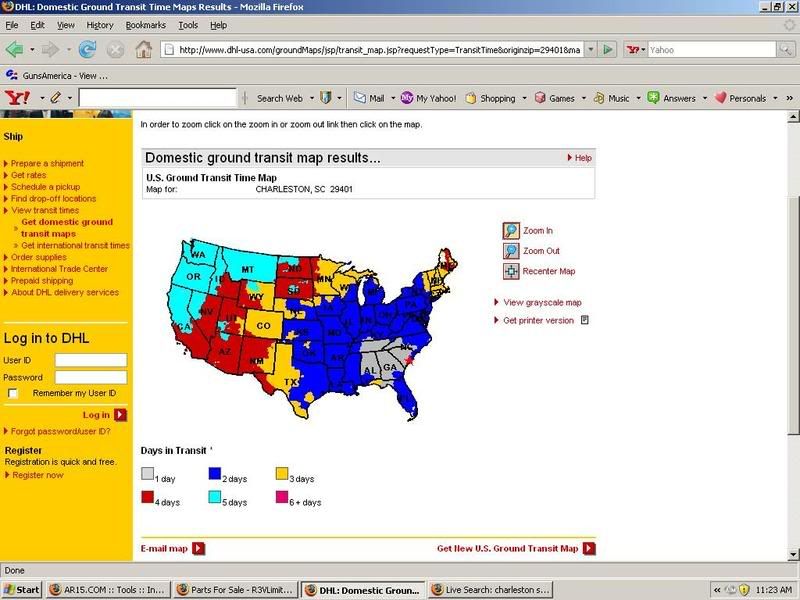Expand the Shopping dropdown arrow

click(524, 98)
